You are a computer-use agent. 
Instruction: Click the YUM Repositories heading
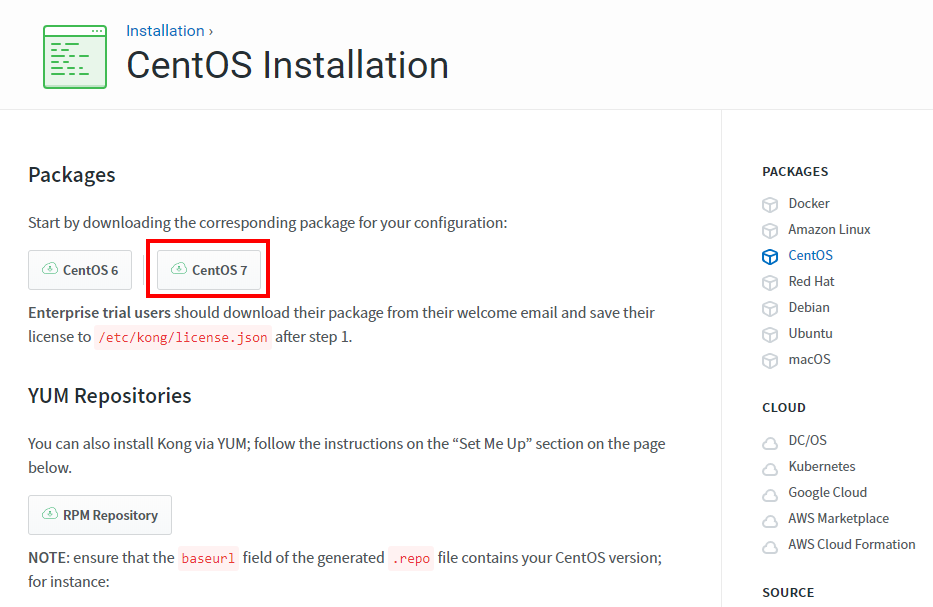(109, 396)
